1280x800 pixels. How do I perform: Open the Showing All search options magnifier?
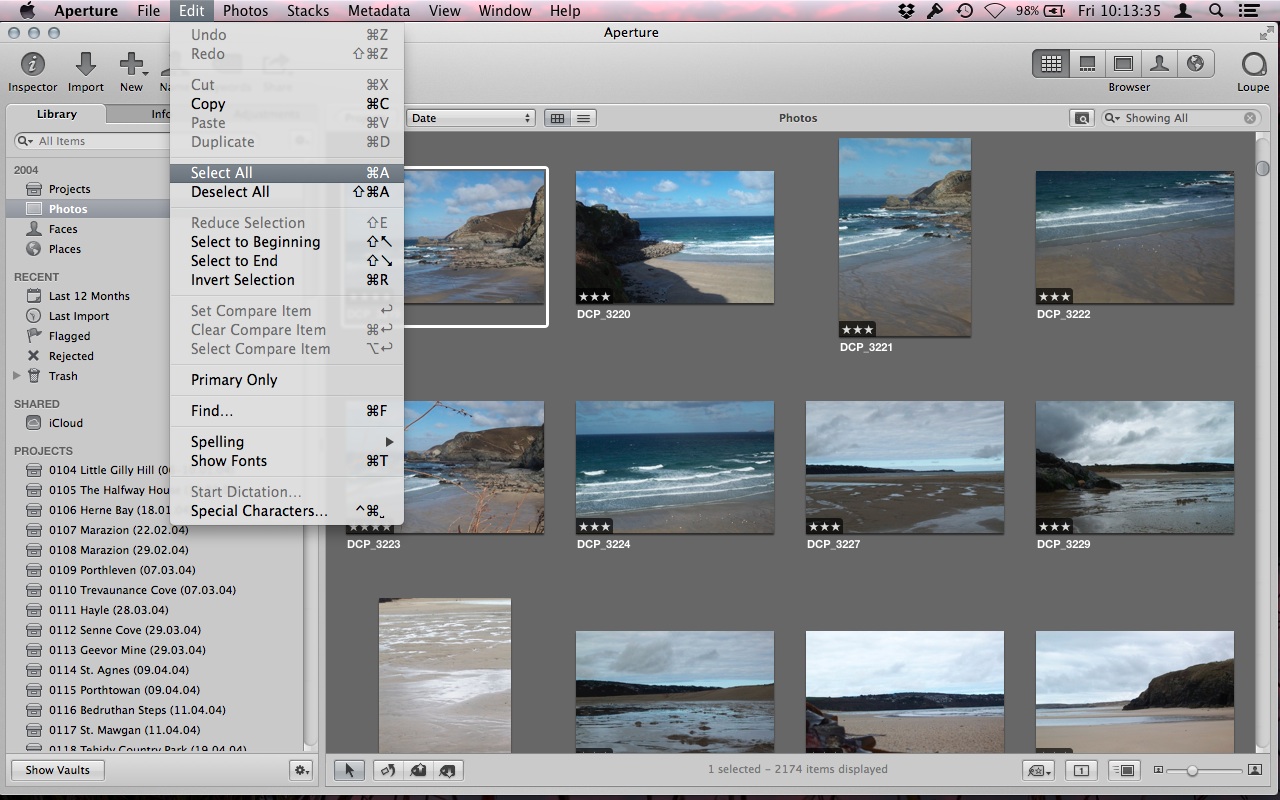point(1113,118)
